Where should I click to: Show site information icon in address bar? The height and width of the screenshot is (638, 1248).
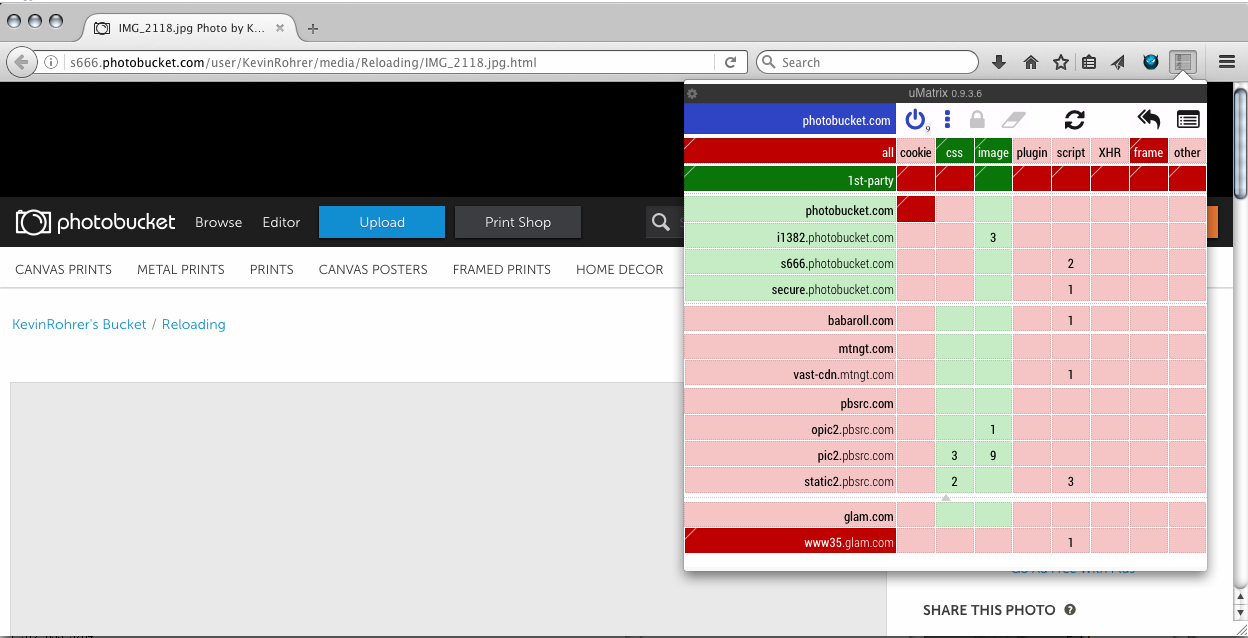click(51, 62)
